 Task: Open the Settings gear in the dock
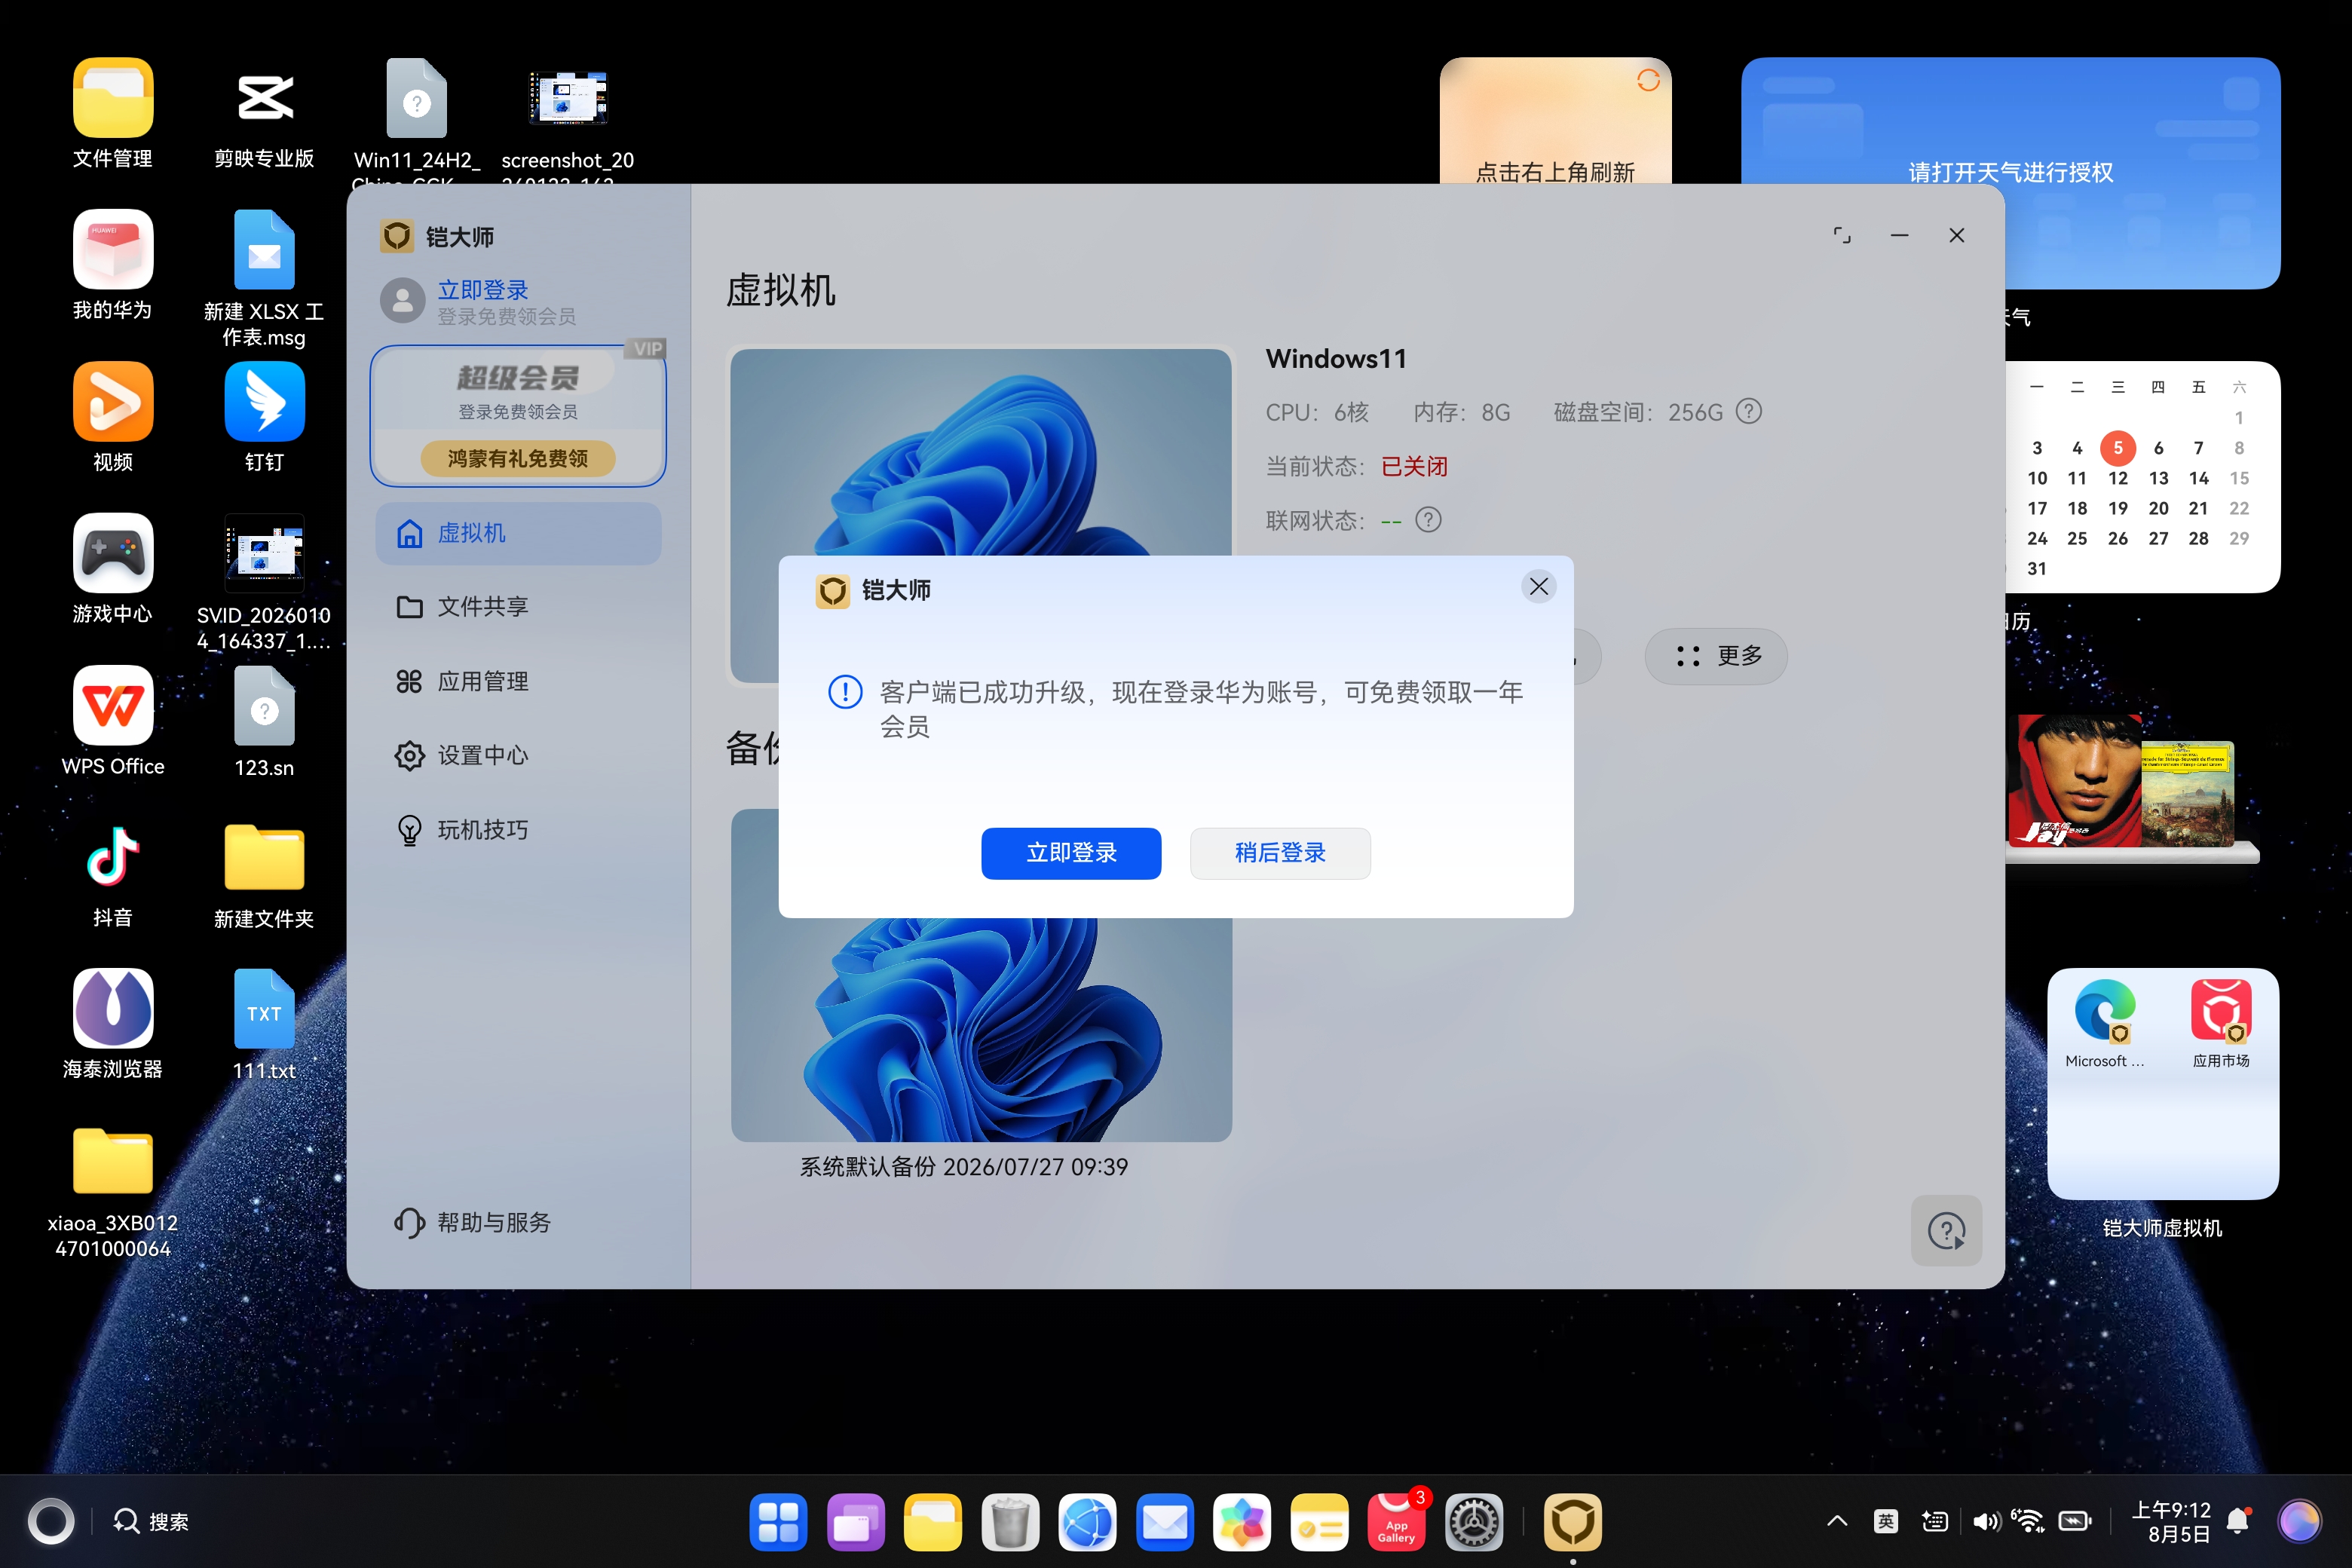pyautogui.click(x=1474, y=1522)
